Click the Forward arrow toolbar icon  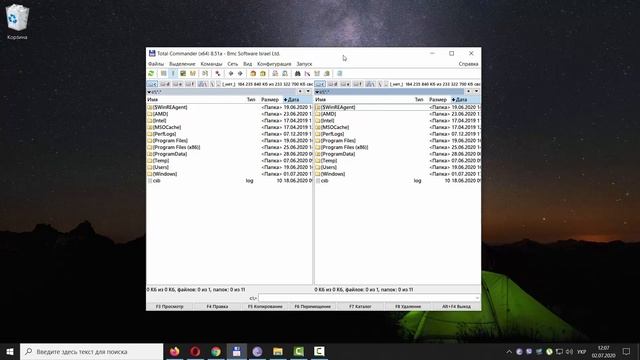[240, 73]
